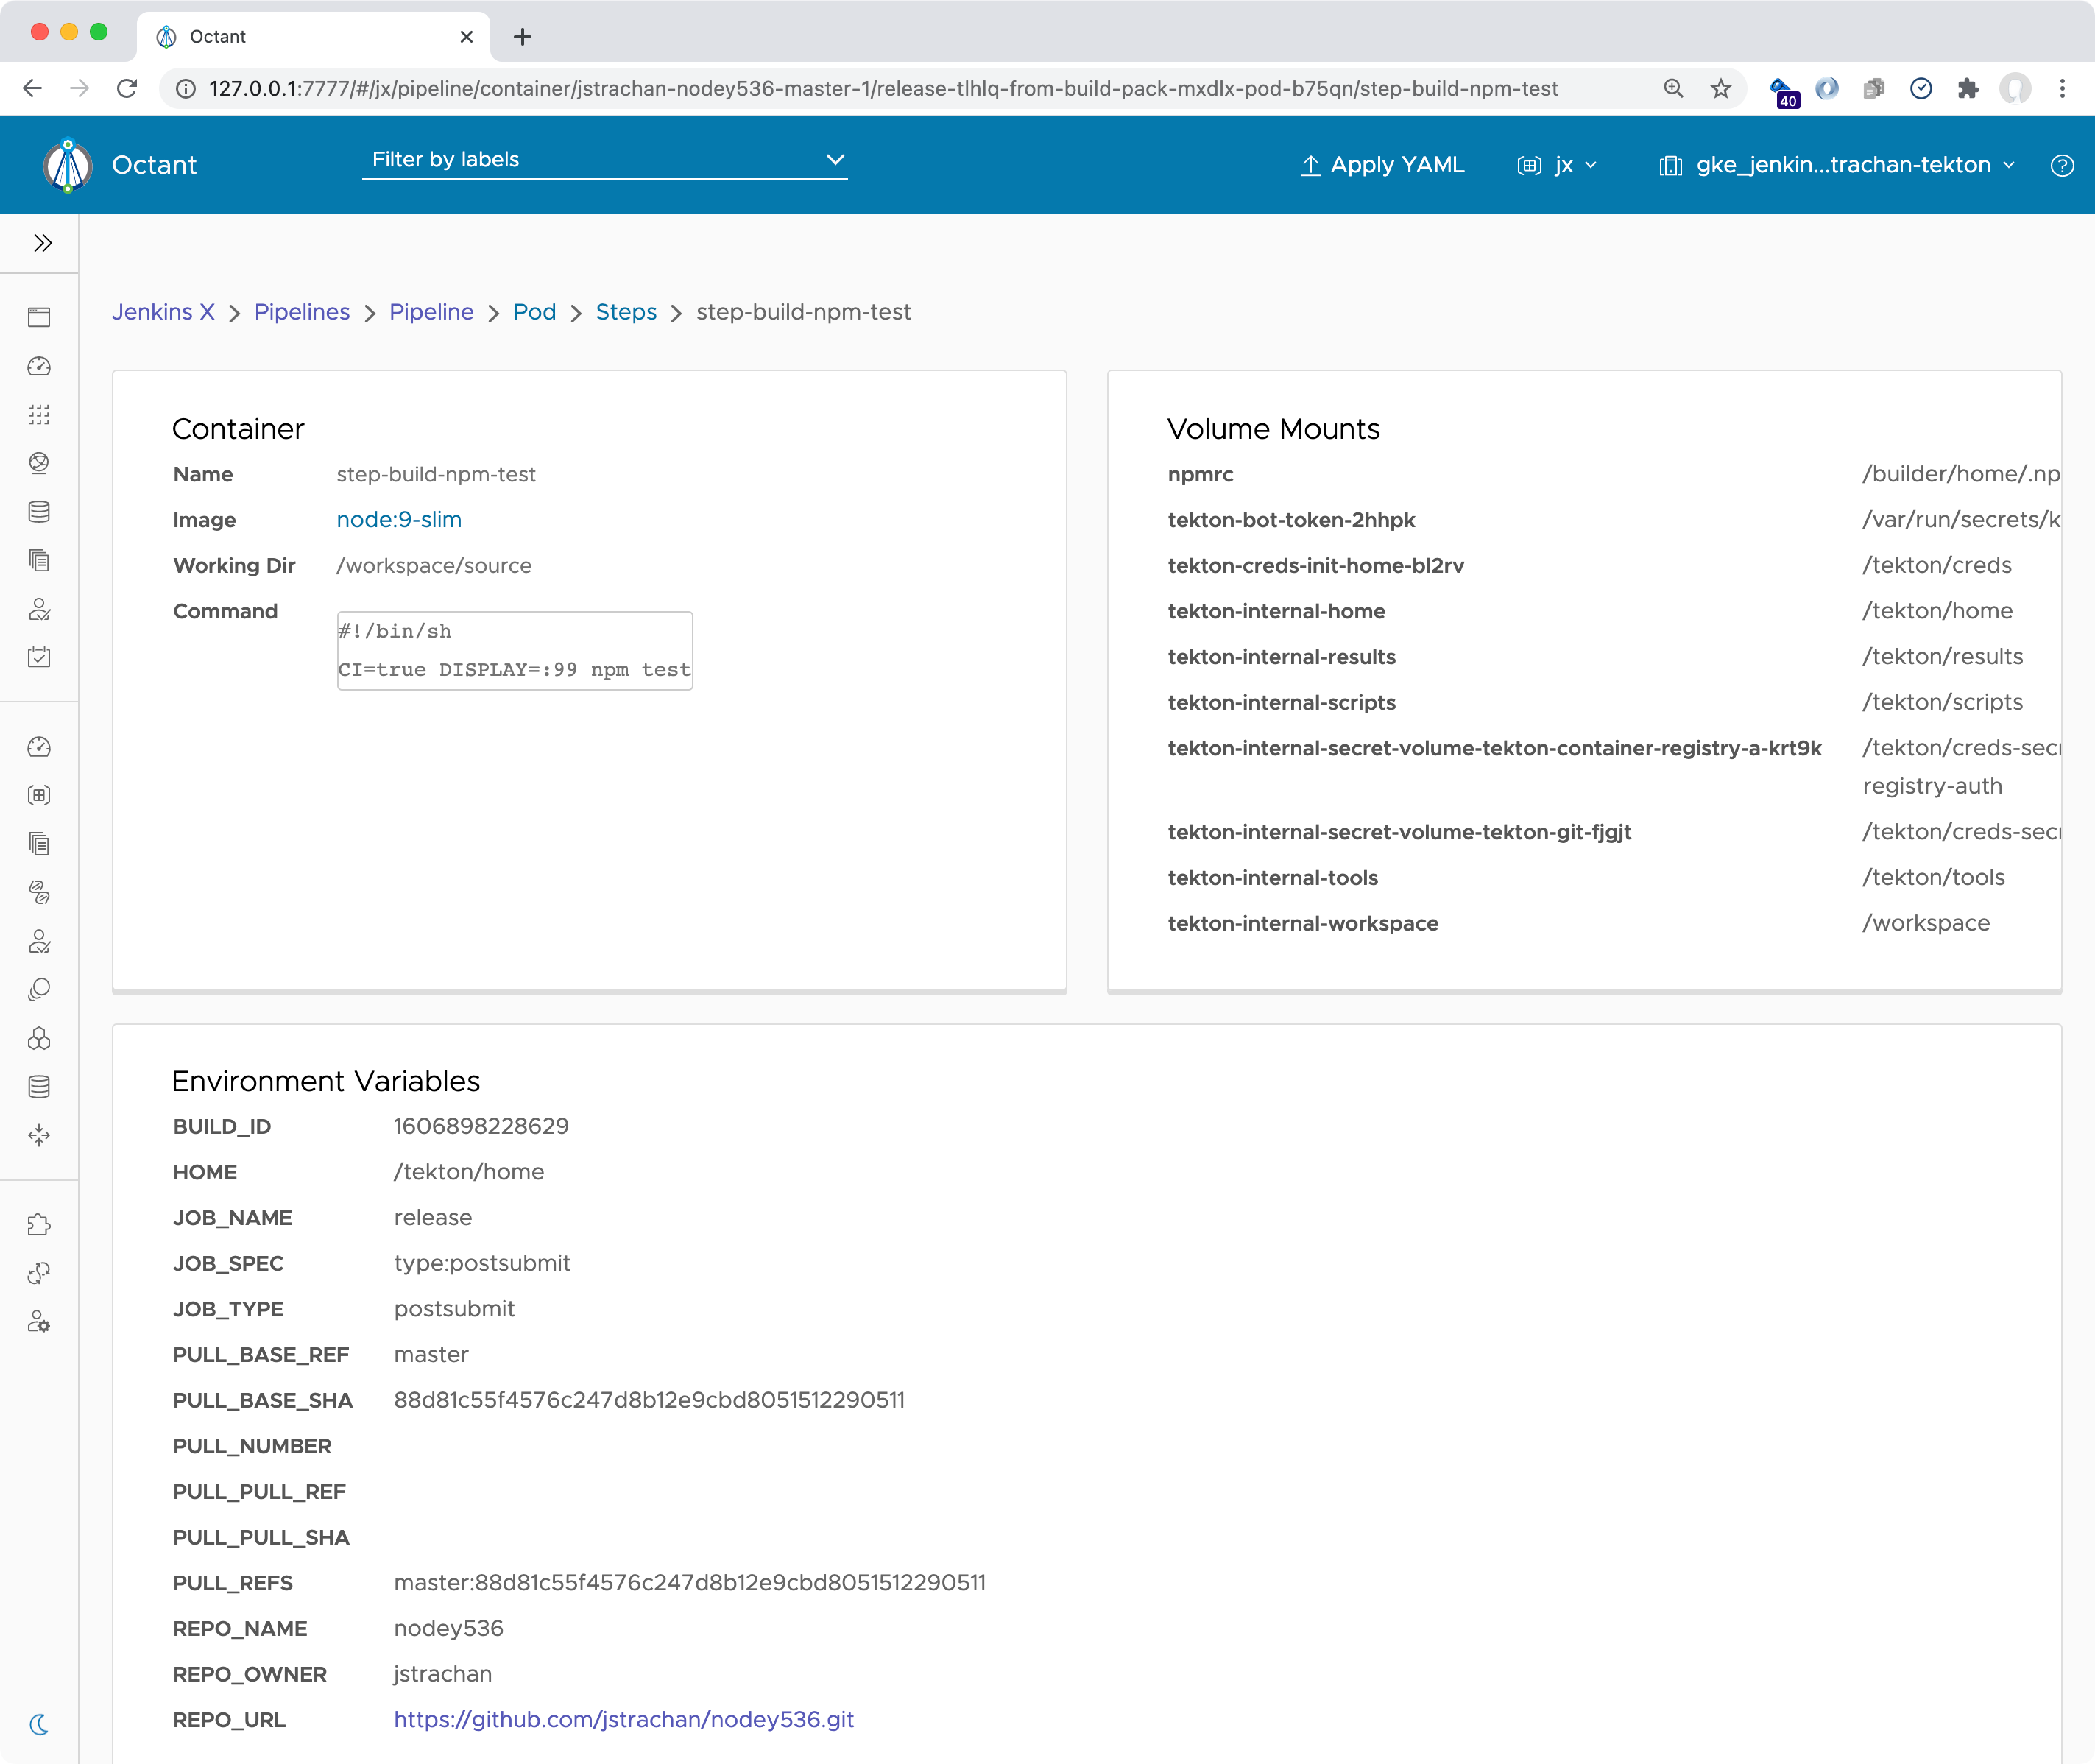Select the tekton-bot-token-2hhpk volume mount name
Screen dimensions: 2095x1764
[1291, 520]
